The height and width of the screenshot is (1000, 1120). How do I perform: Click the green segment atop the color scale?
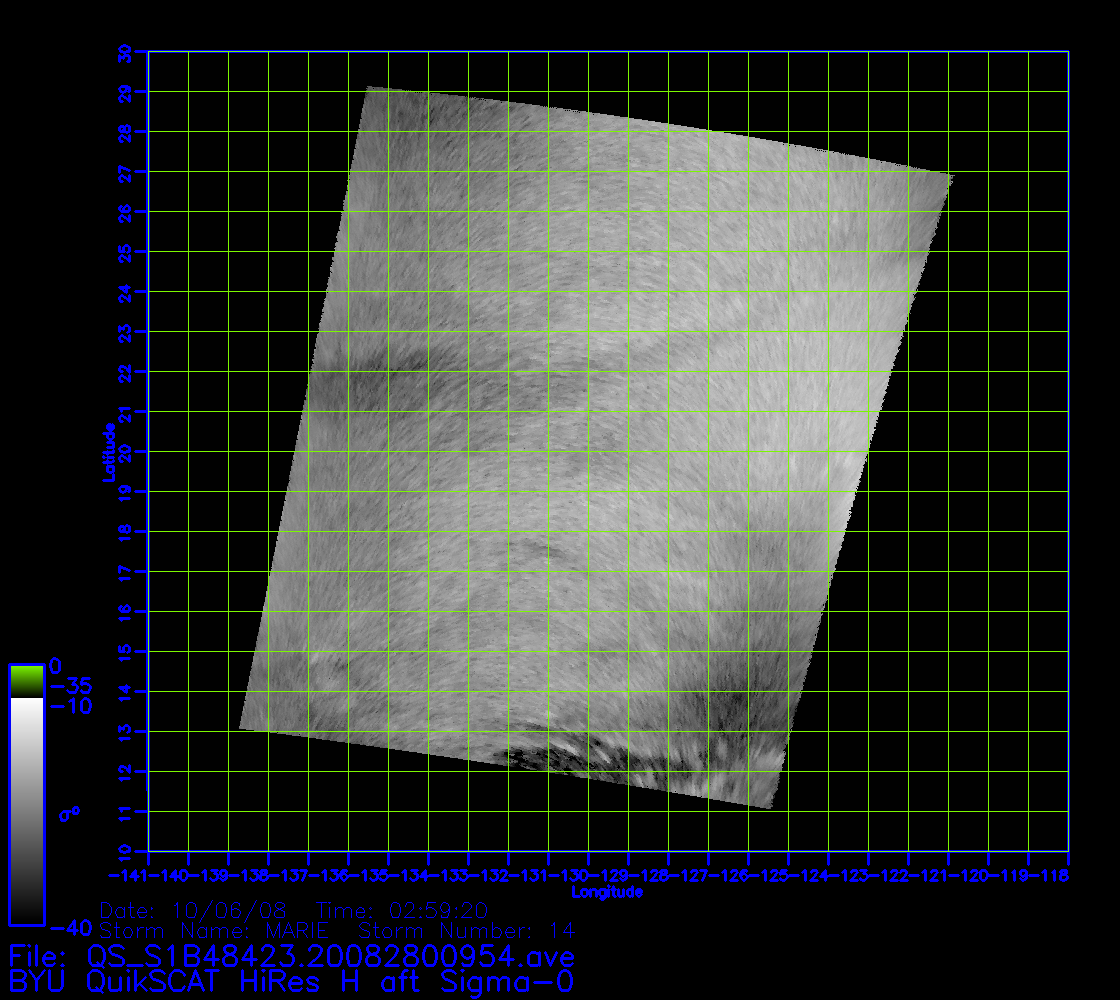click(26, 681)
